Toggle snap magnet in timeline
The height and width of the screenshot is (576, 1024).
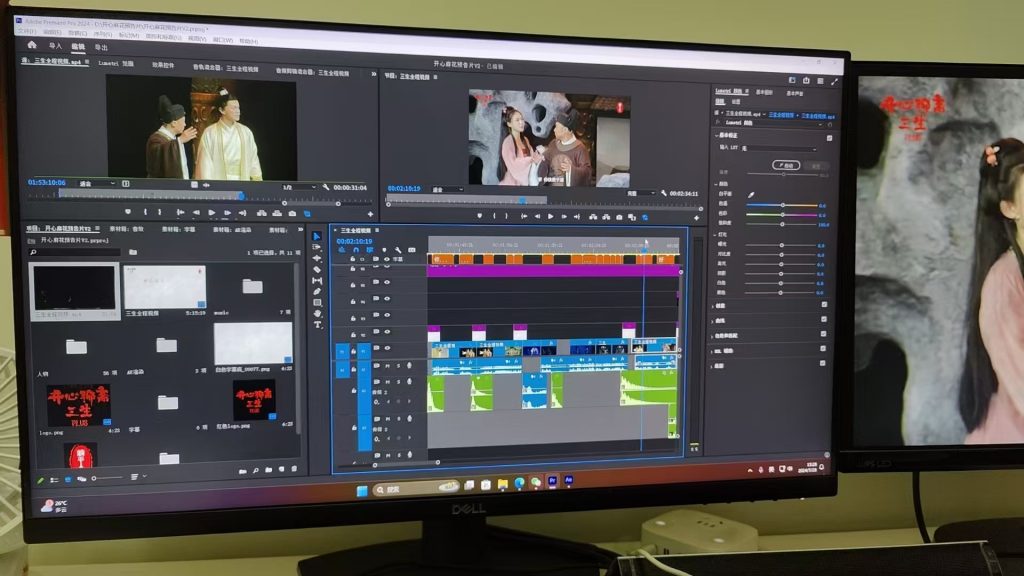(356, 250)
